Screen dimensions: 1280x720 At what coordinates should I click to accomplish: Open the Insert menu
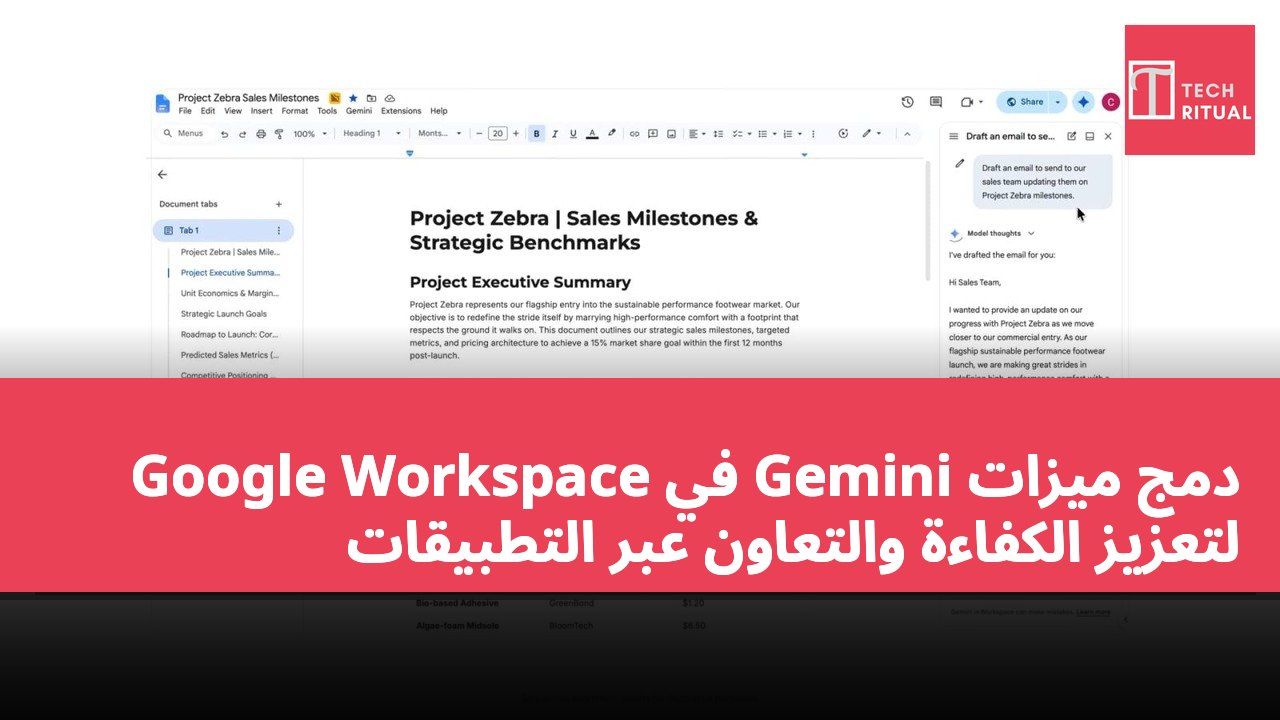pos(261,111)
